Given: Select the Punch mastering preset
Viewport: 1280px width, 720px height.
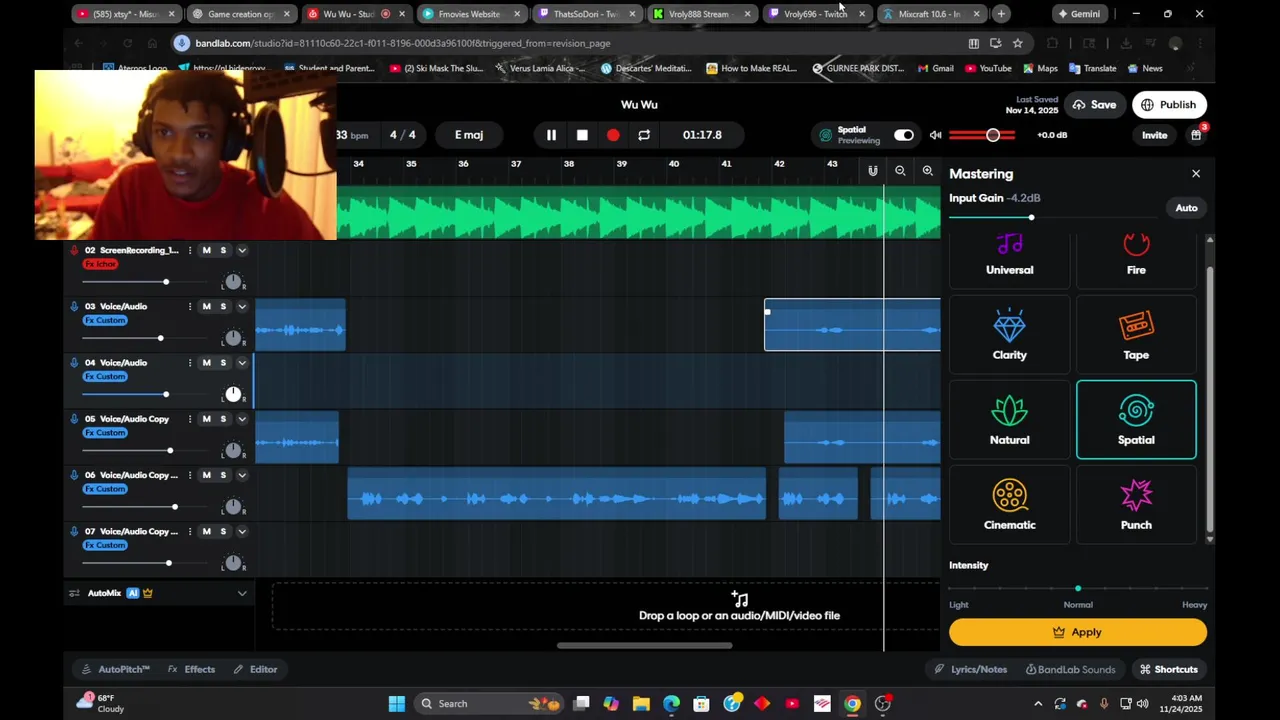Looking at the screenshot, I should pyautogui.click(x=1136, y=504).
